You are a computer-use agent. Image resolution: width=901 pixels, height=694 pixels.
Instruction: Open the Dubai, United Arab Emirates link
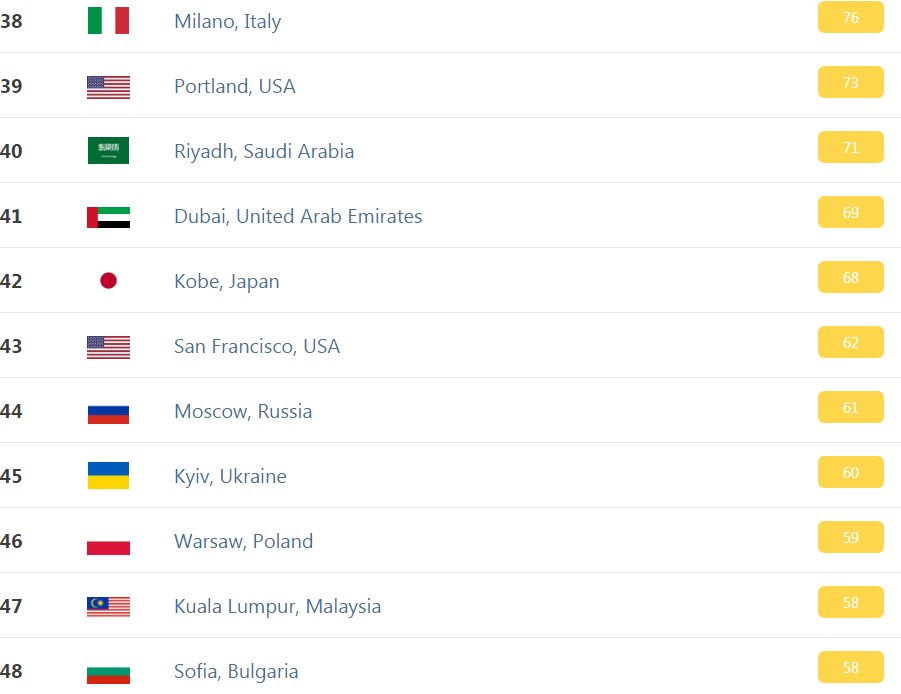298,216
